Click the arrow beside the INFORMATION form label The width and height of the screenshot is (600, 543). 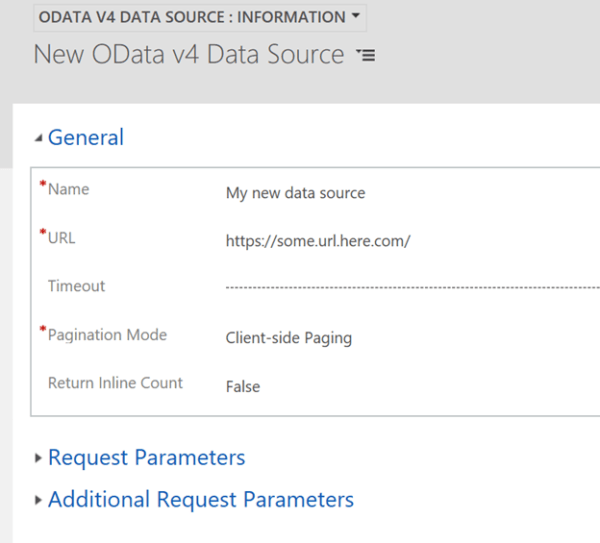pos(356,17)
